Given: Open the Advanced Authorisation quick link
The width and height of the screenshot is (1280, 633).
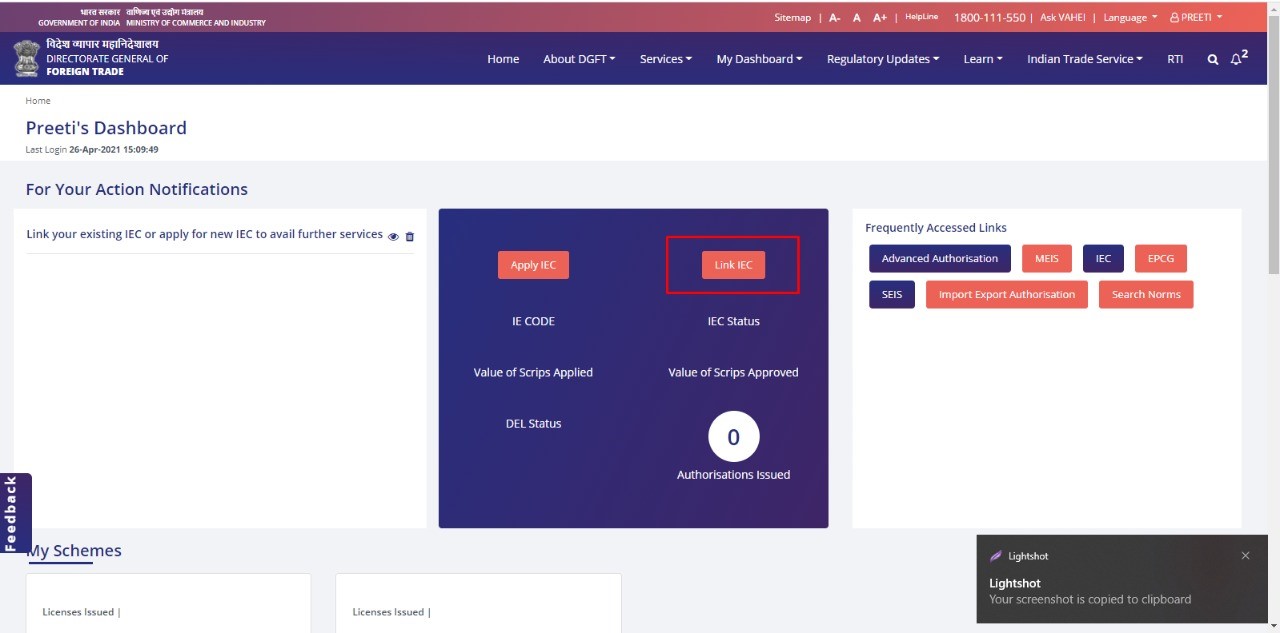Looking at the screenshot, I should (940, 259).
